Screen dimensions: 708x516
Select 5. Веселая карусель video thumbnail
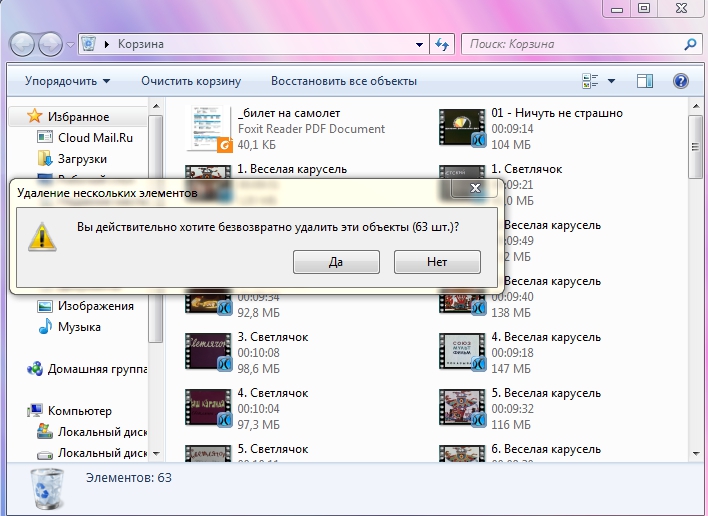point(462,408)
